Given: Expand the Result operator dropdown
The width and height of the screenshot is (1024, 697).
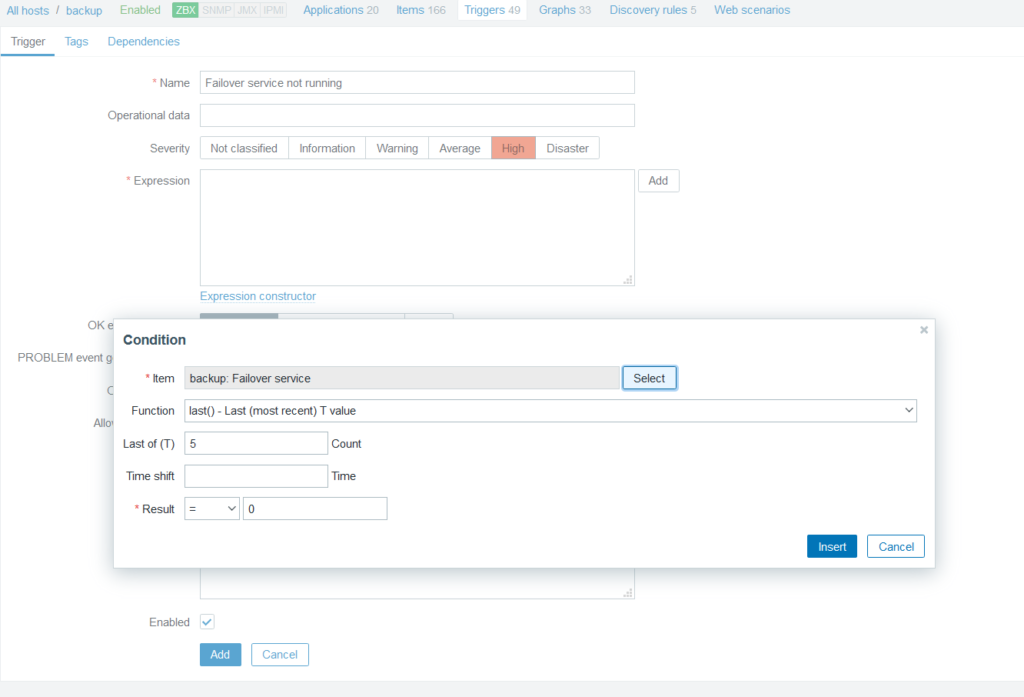Looking at the screenshot, I should 212,509.
